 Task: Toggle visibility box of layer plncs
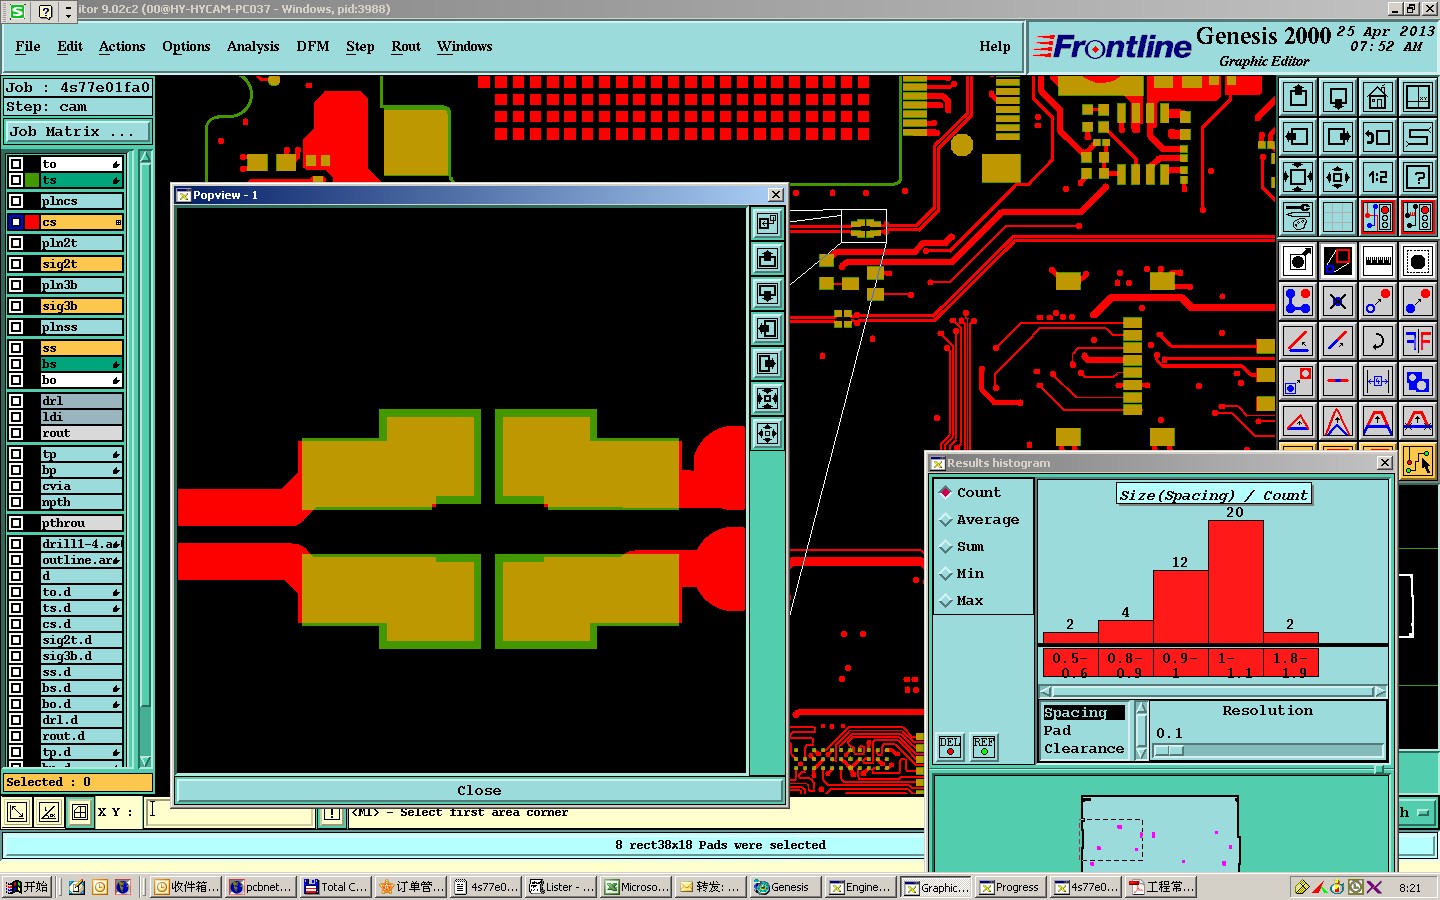click(x=16, y=201)
